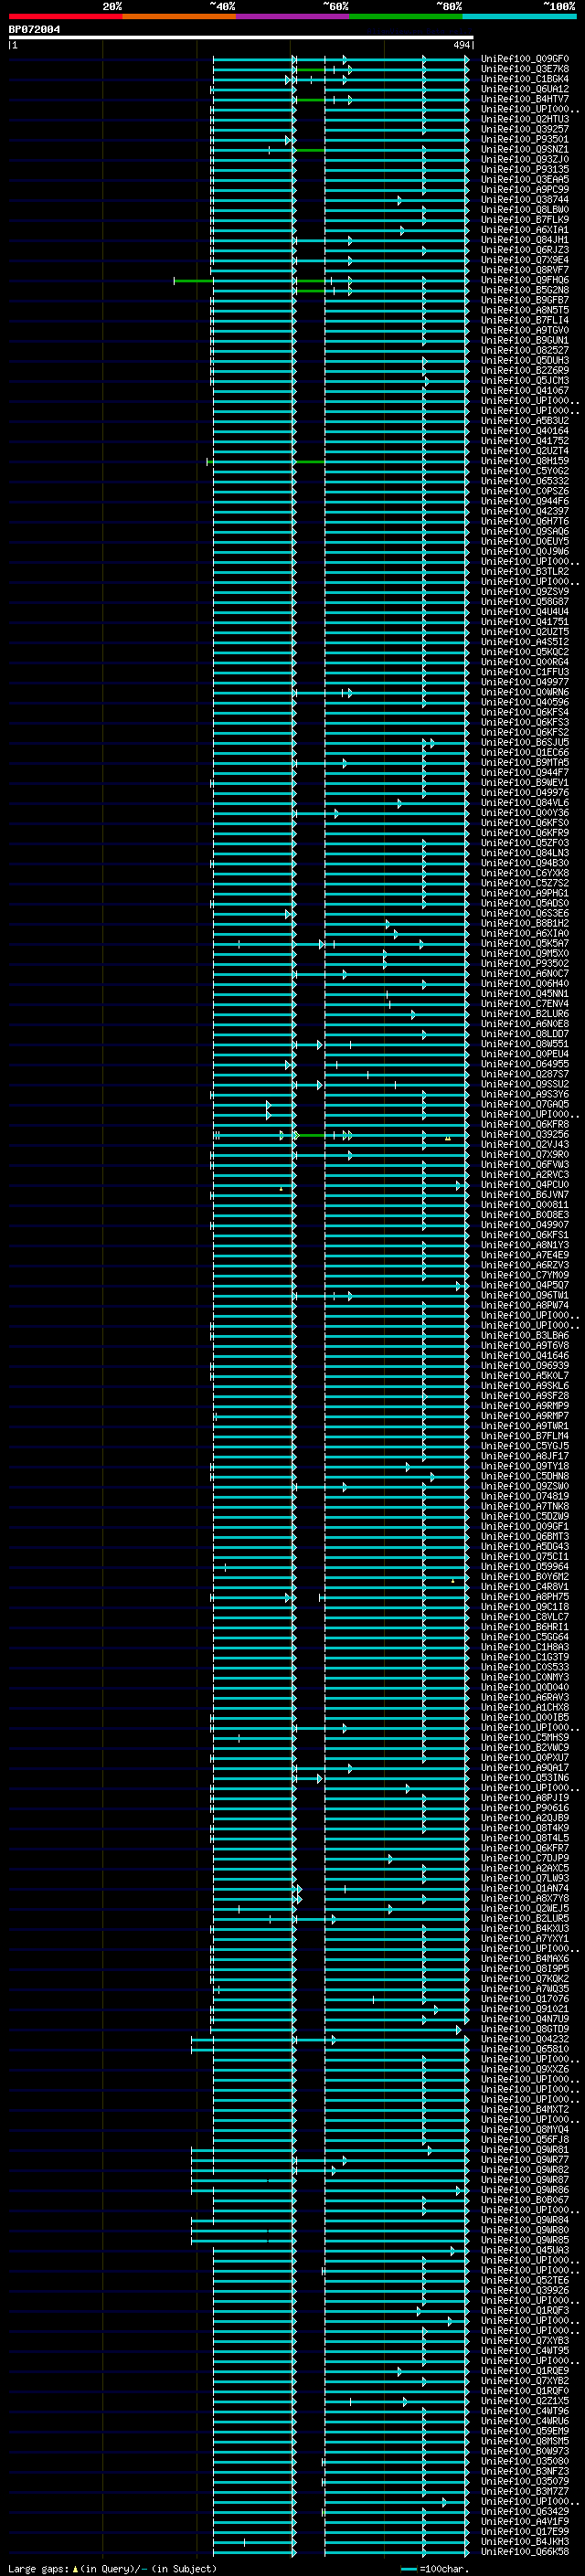Select hit UniRef100_P93135
Image resolution: width=585 pixels, height=2576 pixels.
(525, 169)
